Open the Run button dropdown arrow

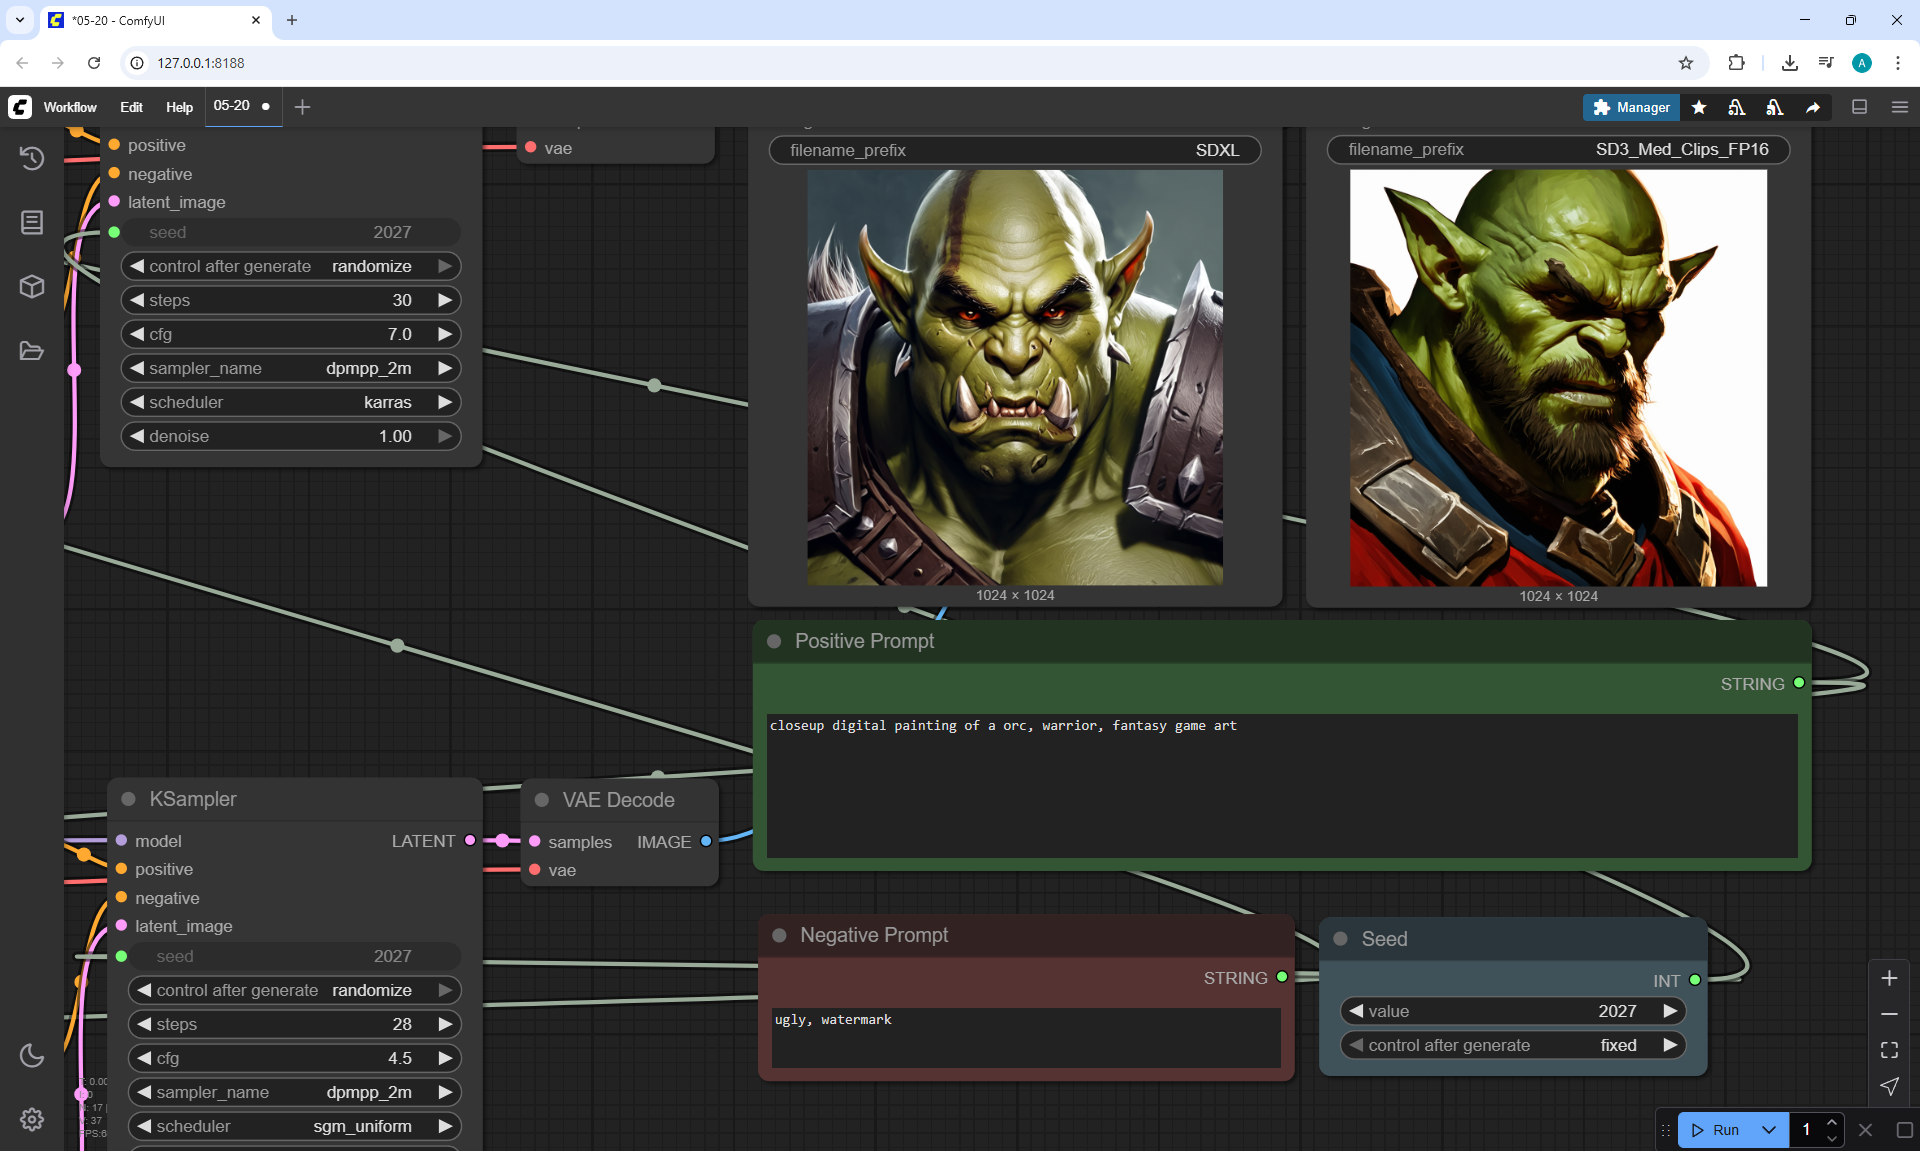[1768, 1130]
